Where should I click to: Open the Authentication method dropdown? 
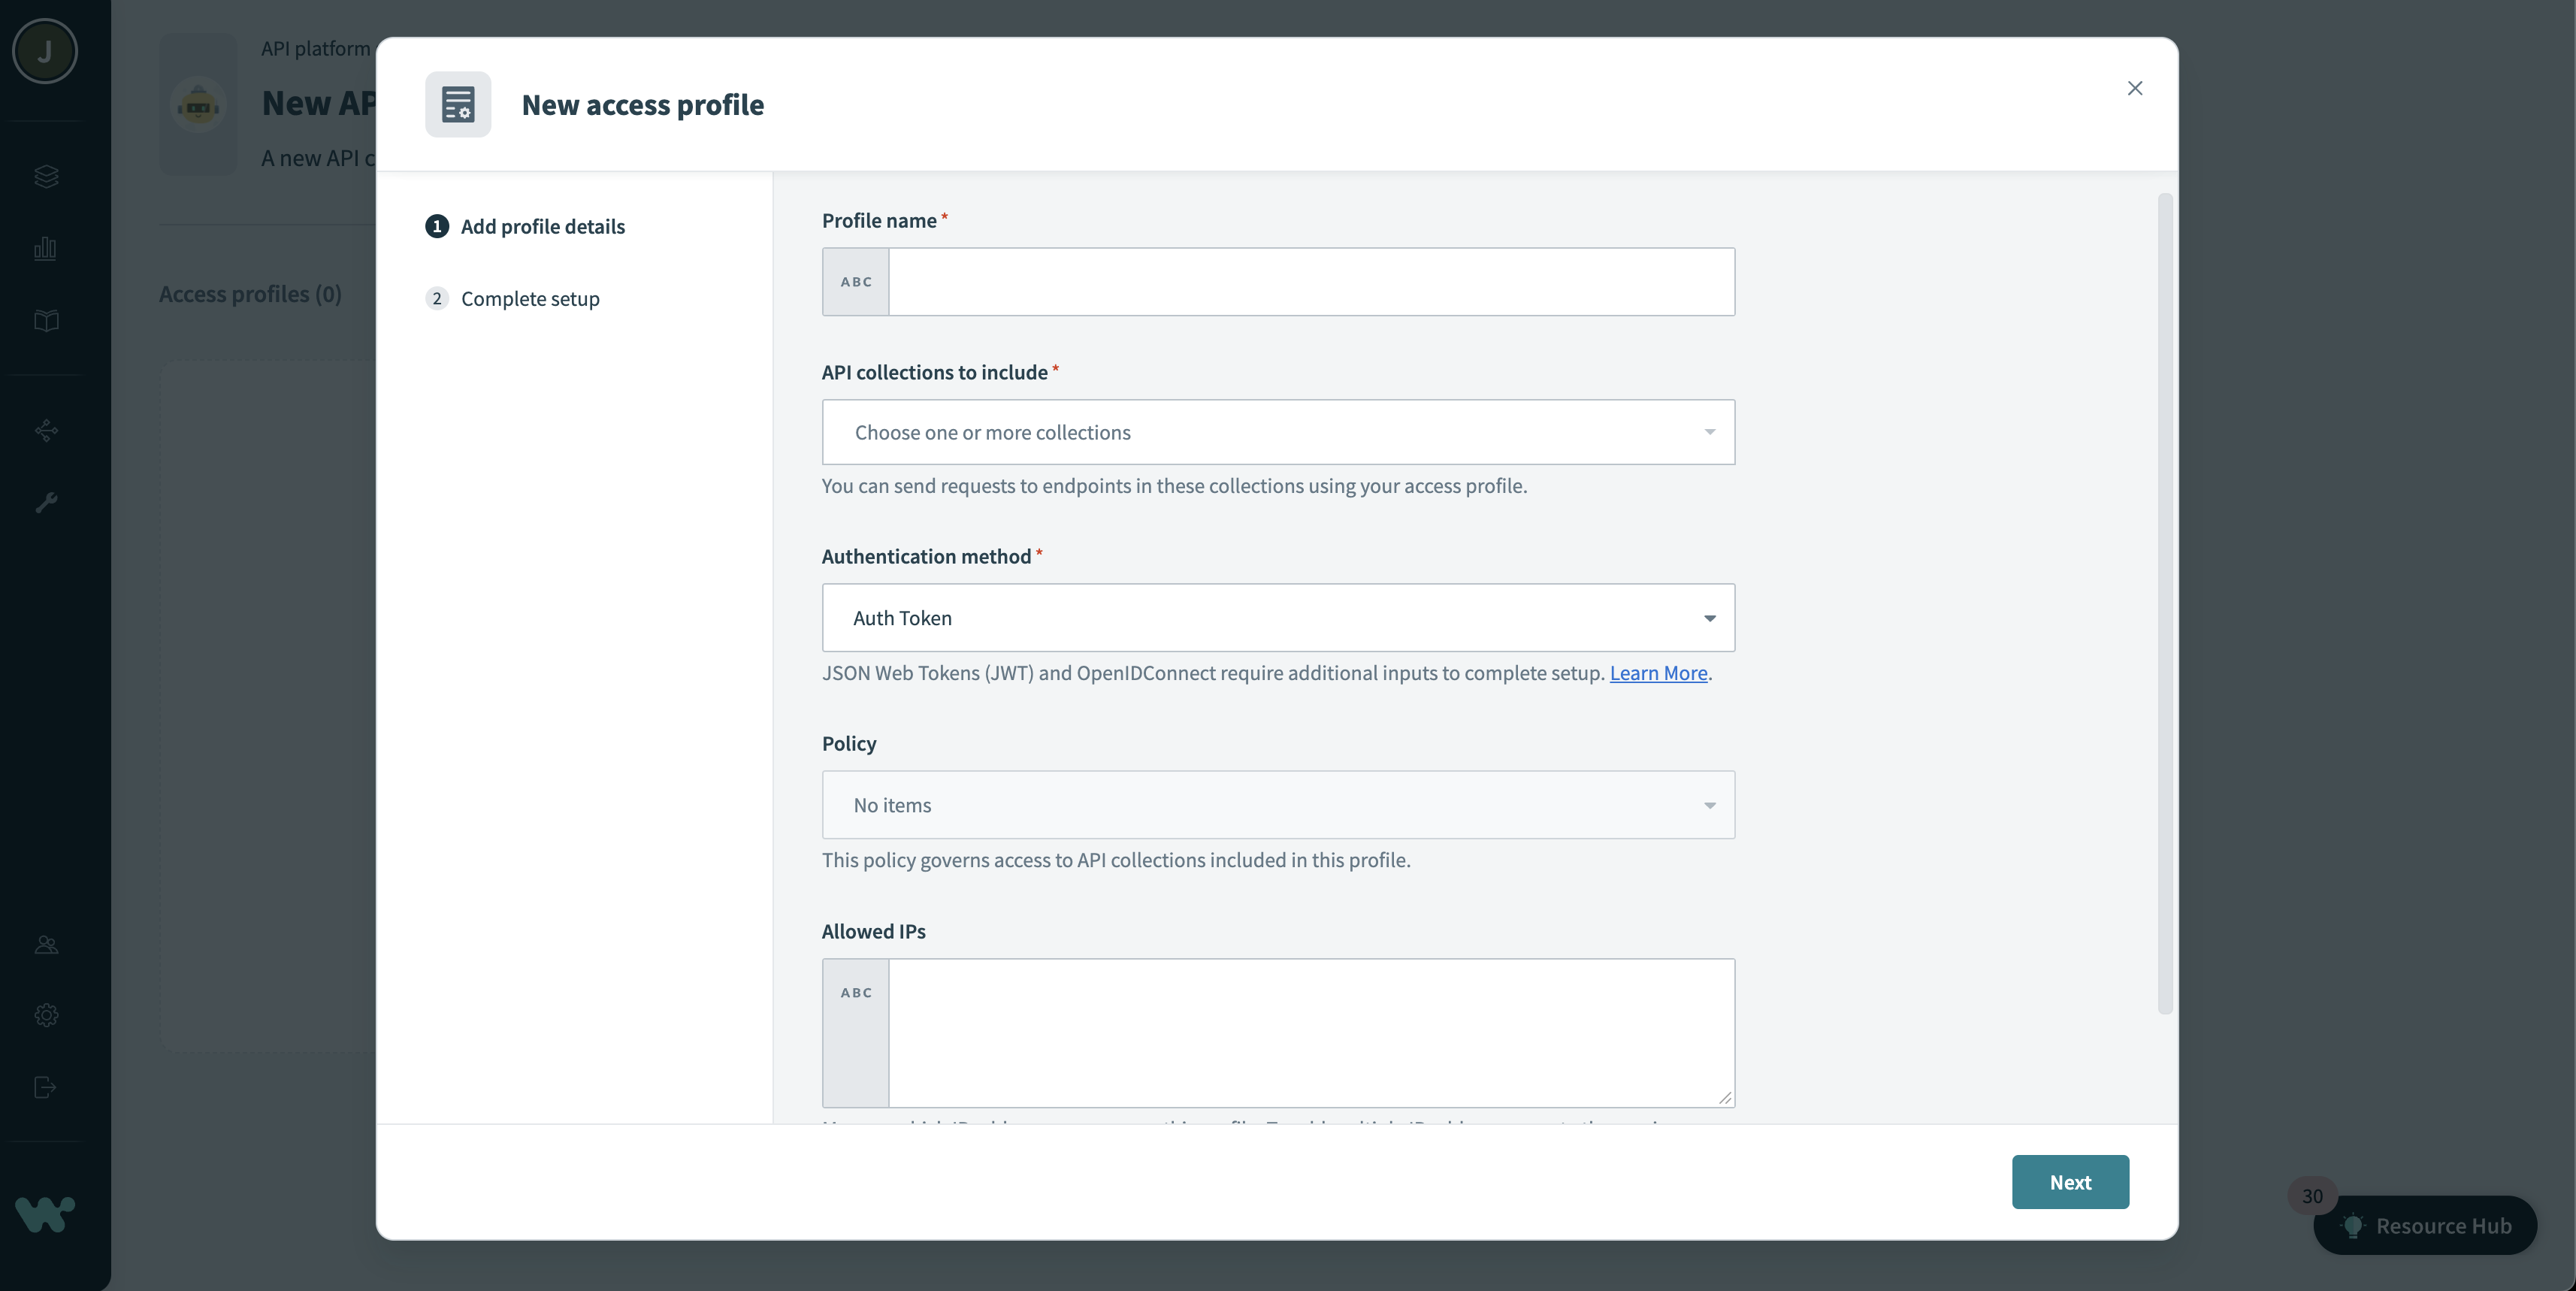(x=1277, y=617)
